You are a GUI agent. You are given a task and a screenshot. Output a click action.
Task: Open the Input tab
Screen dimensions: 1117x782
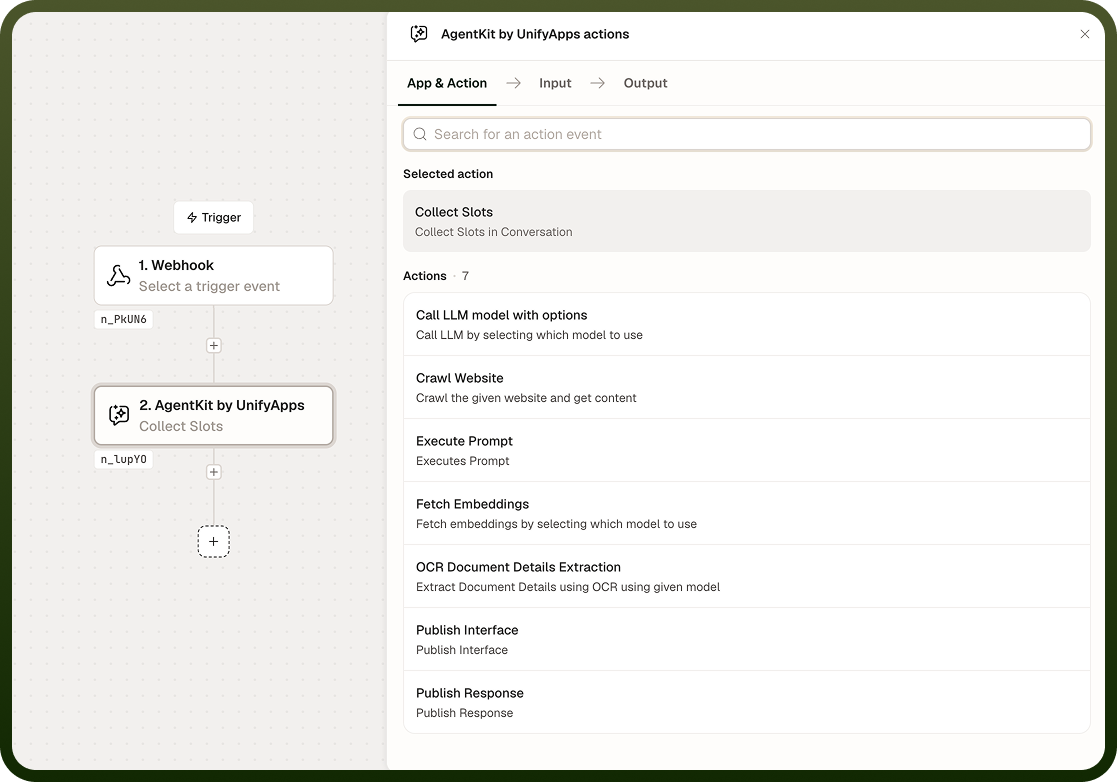click(x=555, y=83)
